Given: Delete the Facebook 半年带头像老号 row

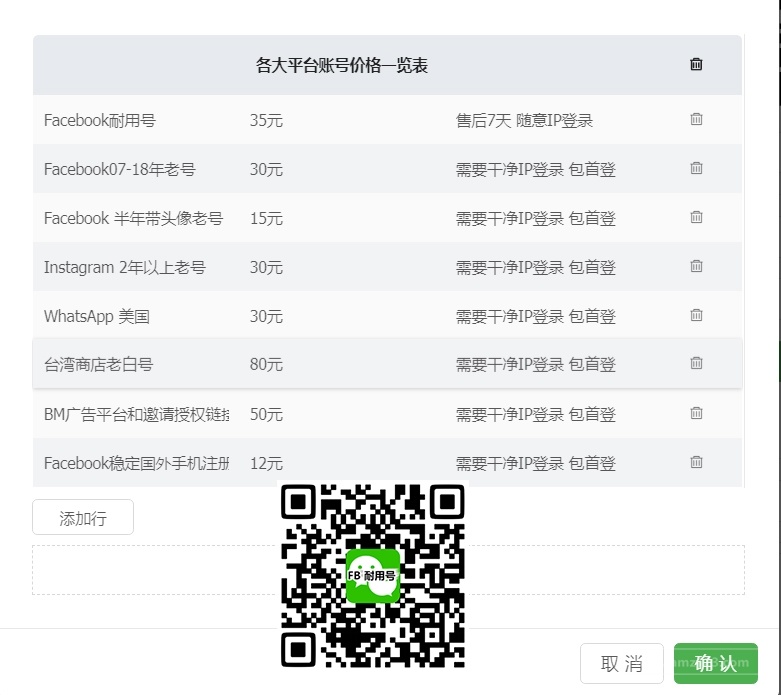Looking at the screenshot, I should pos(696,217).
